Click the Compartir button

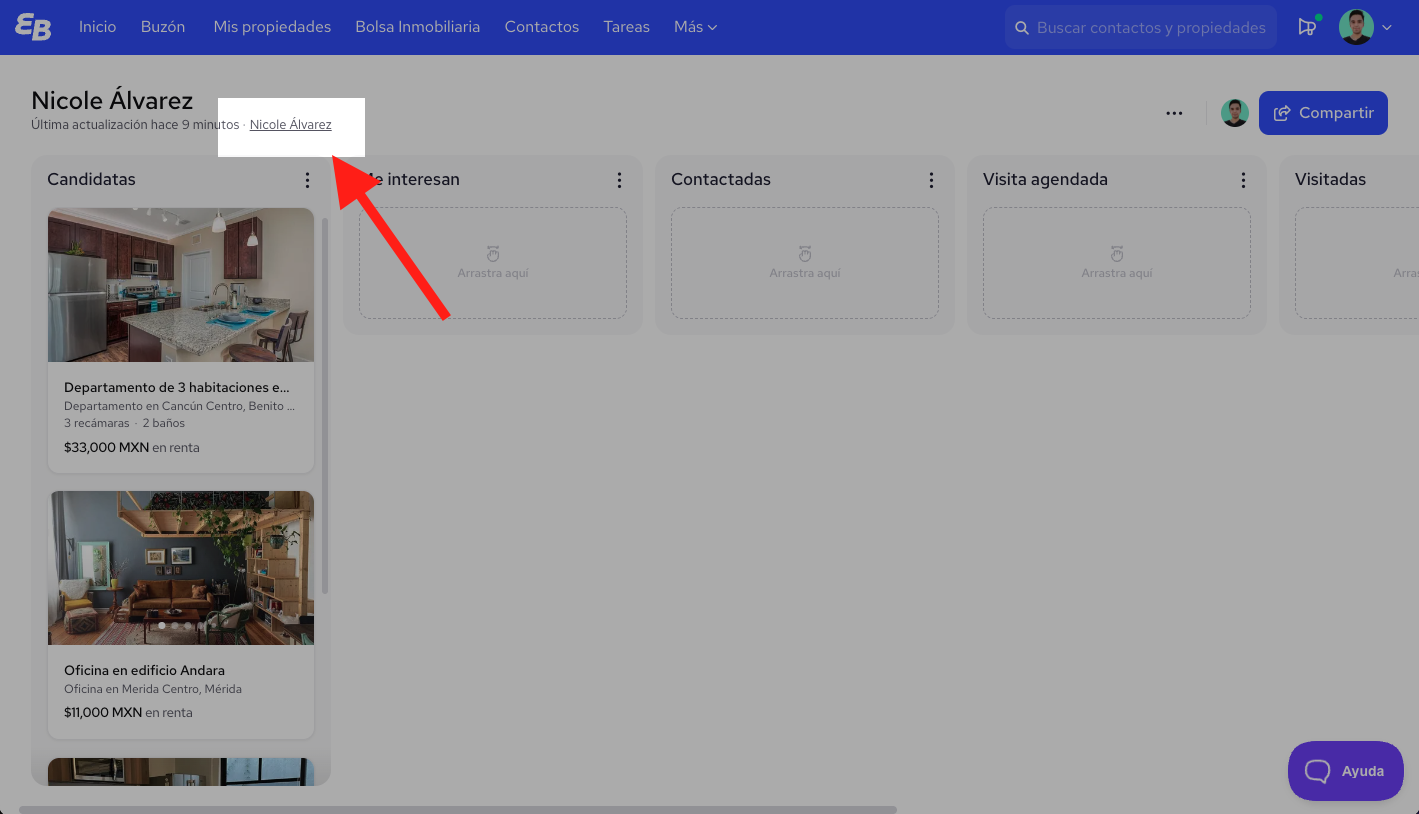tap(1323, 113)
